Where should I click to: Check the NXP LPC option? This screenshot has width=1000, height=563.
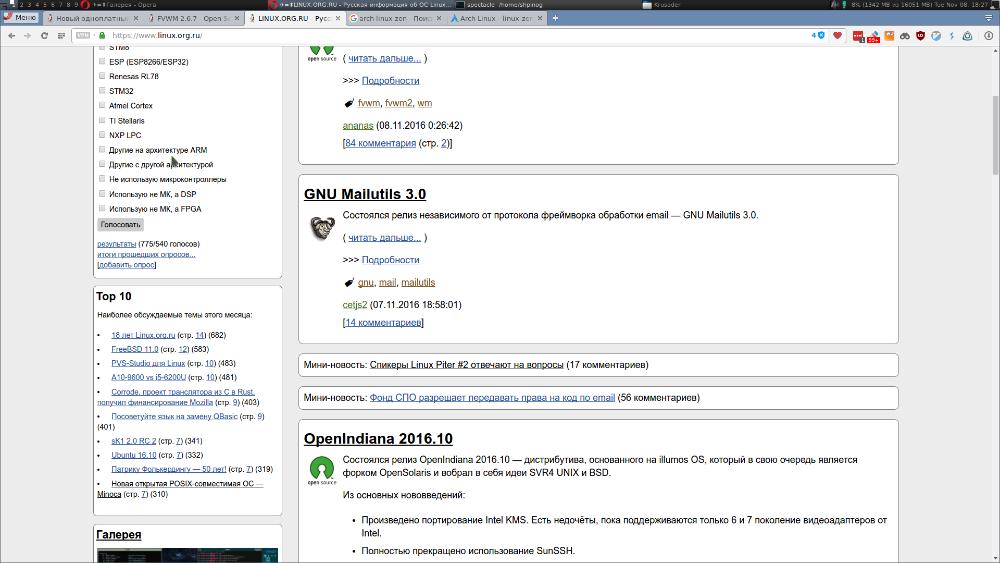pyautogui.click(x=102, y=135)
